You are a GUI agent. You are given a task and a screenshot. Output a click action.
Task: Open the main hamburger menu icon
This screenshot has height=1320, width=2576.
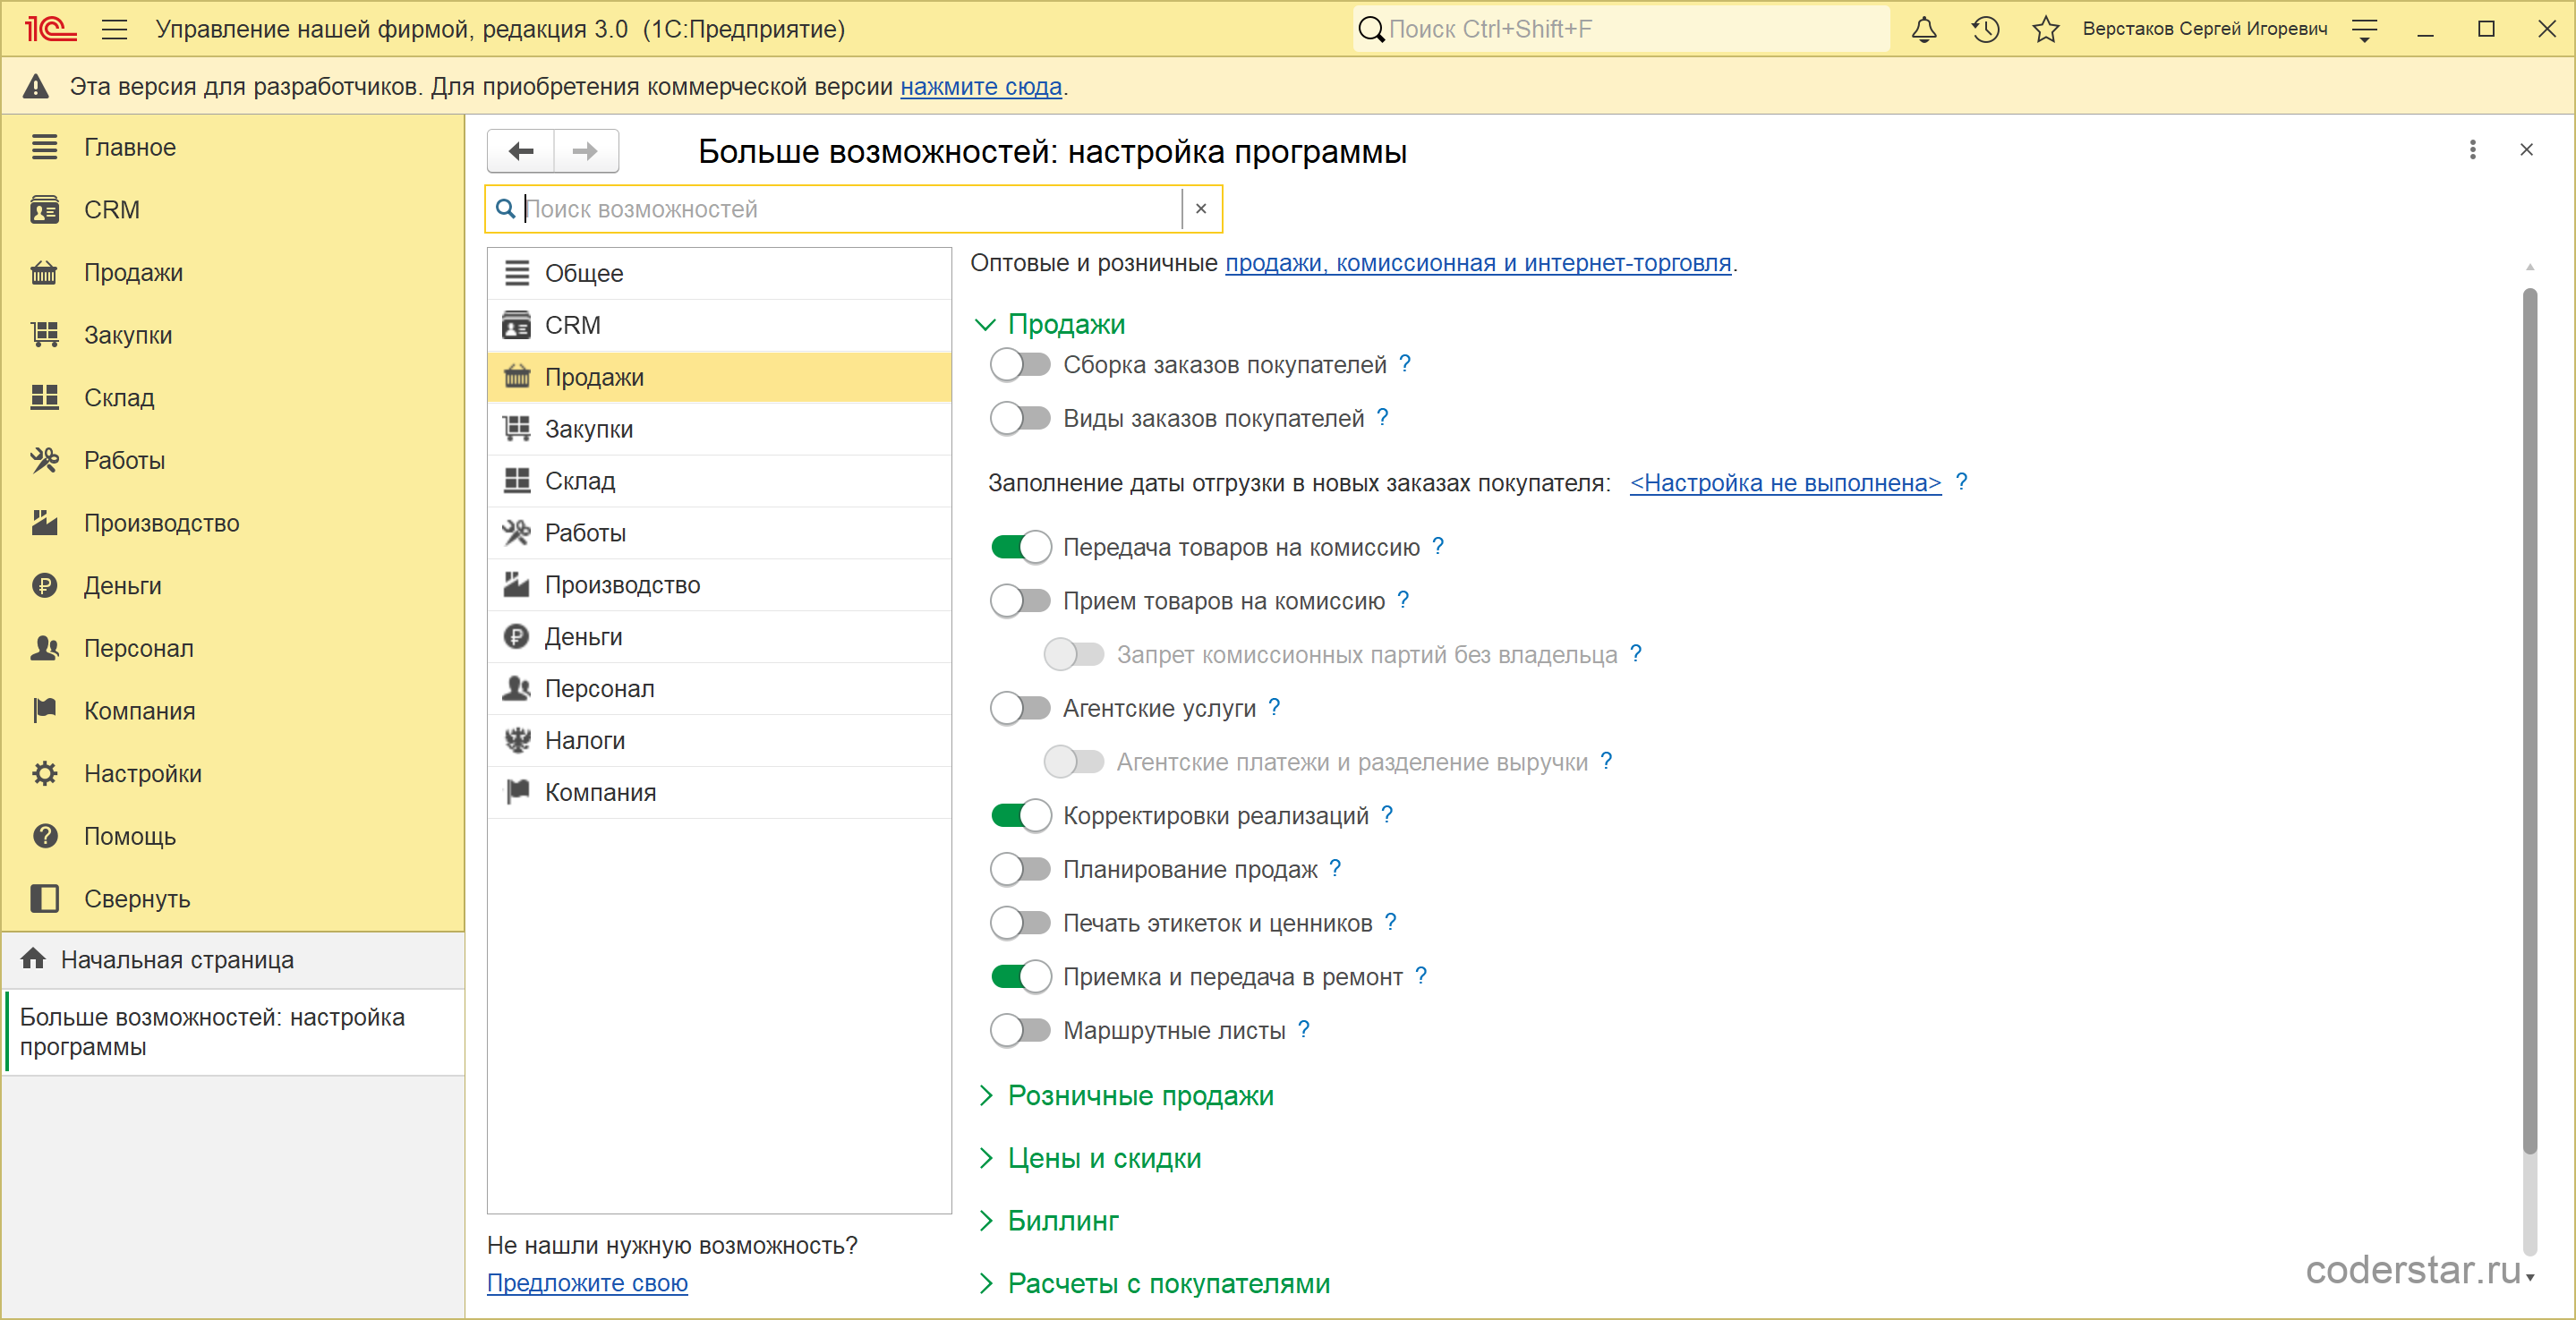click(x=115, y=30)
